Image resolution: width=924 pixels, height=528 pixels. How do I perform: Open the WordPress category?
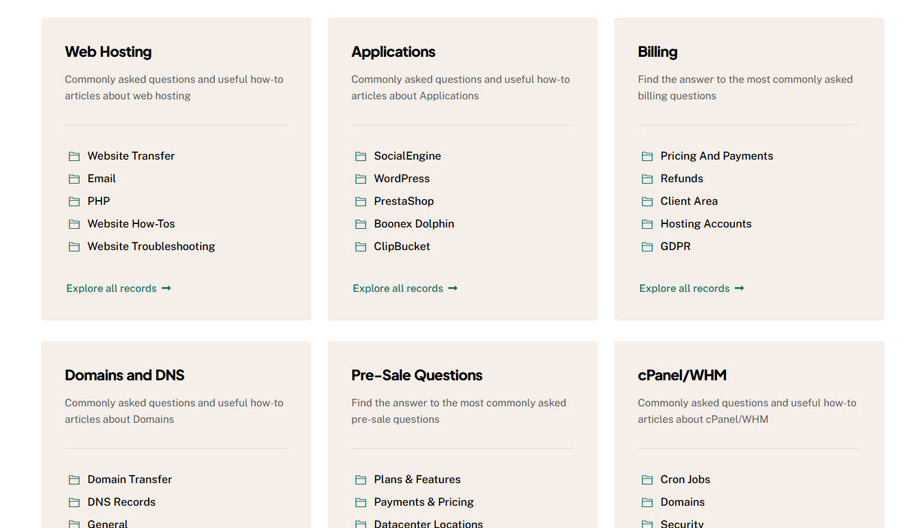point(401,179)
